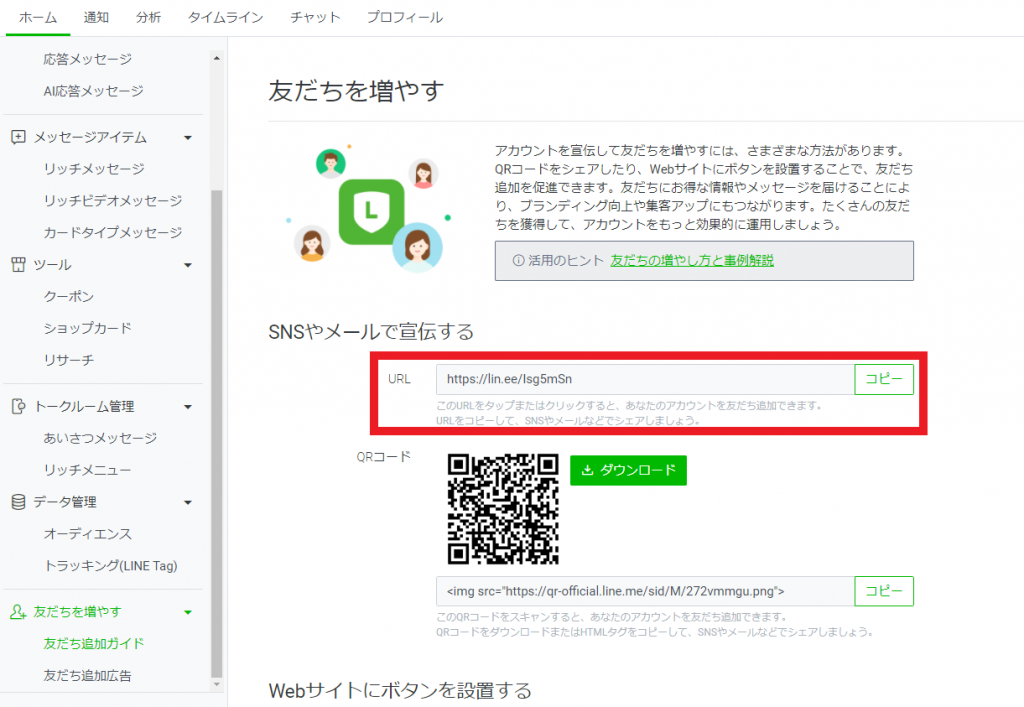
Task: Open カードタイプメッセージ menu item
Action: point(113,232)
